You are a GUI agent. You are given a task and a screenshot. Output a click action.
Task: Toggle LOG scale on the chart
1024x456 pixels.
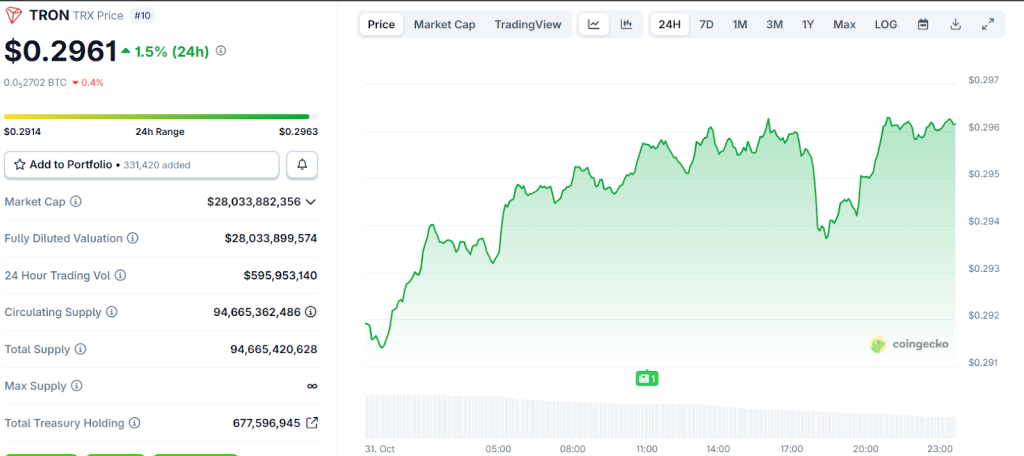coord(885,24)
